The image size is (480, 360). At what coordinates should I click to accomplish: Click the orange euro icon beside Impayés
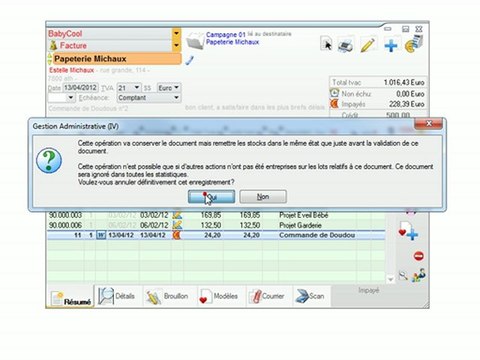click(334, 104)
